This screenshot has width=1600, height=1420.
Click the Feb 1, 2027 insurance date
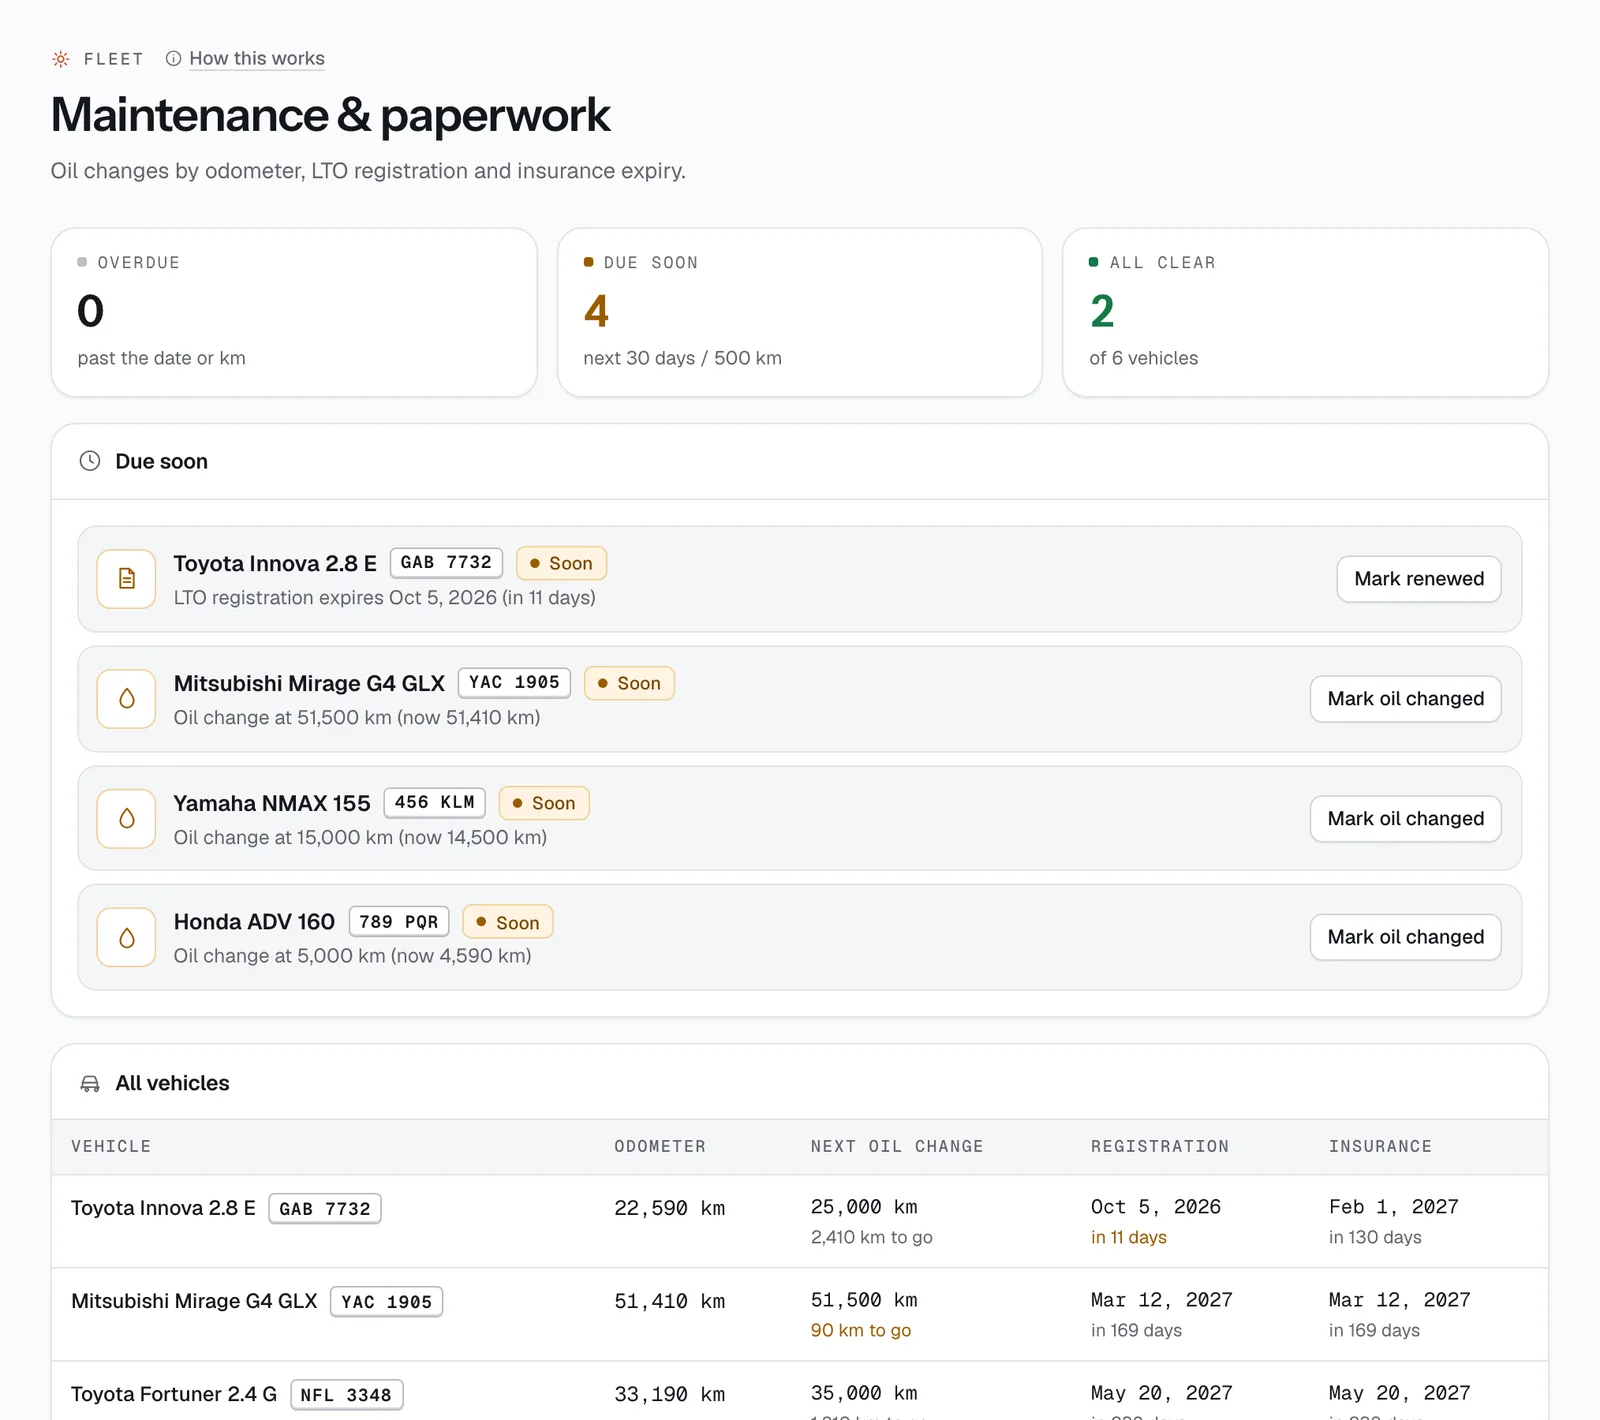[x=1394, y=1207]
